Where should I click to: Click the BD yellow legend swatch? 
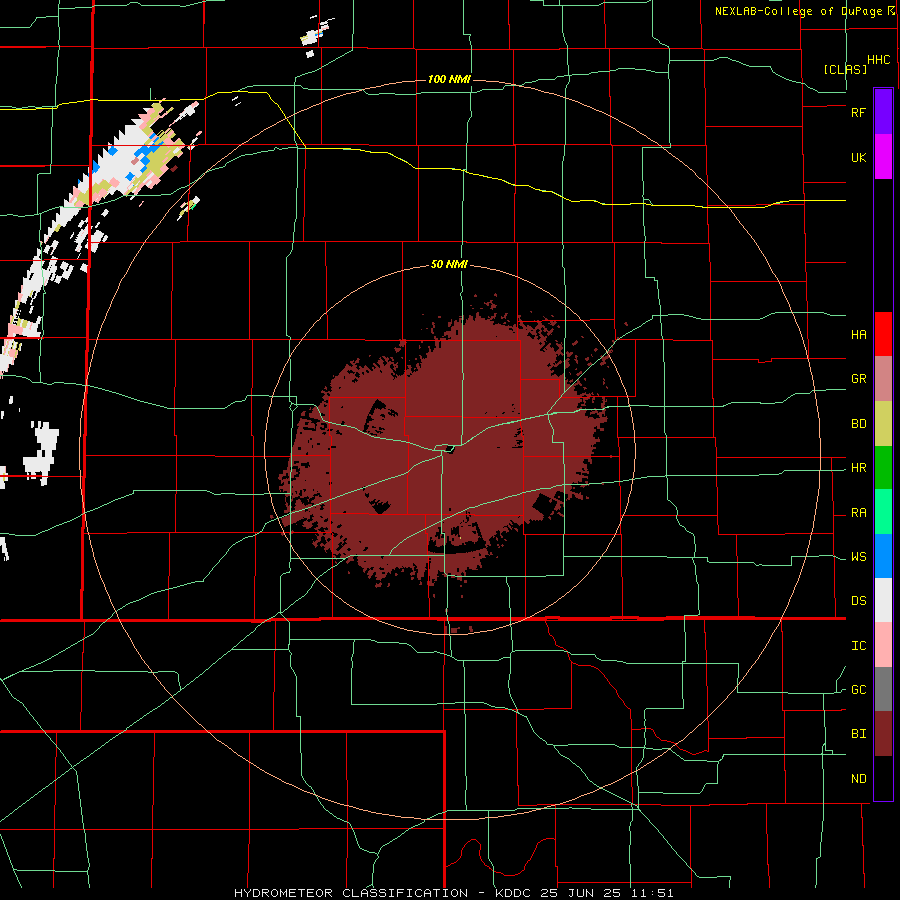click(883, 424)
